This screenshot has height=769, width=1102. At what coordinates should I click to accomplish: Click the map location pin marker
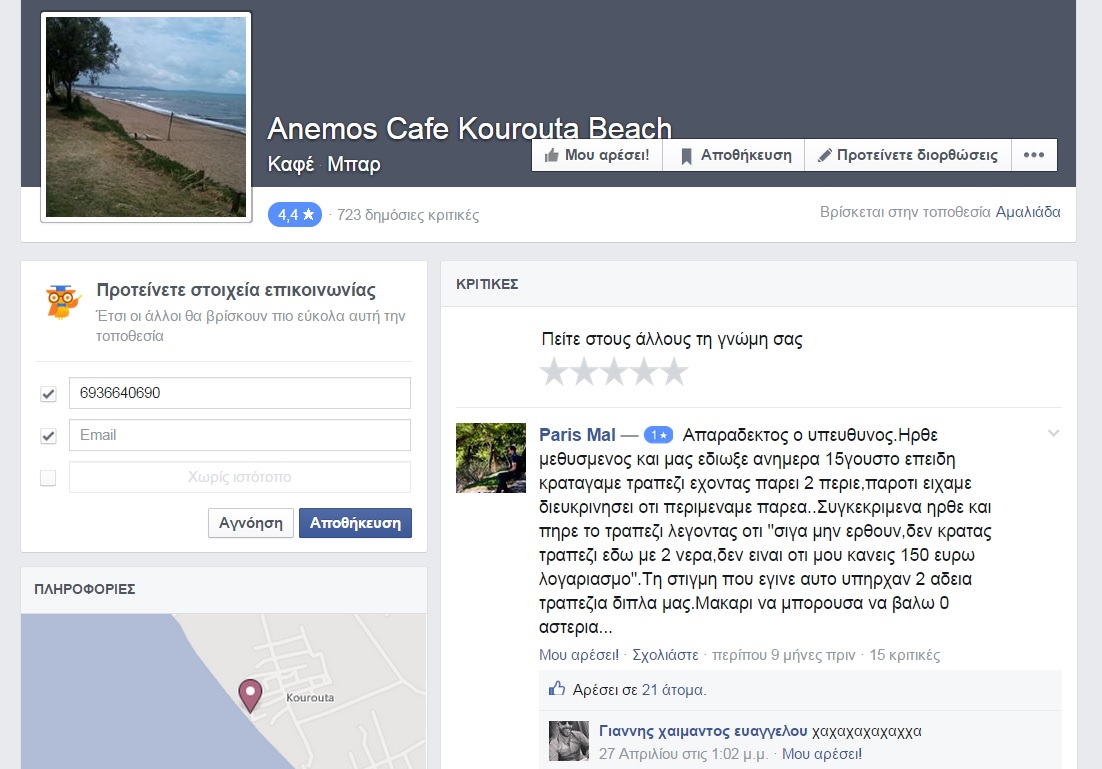coord(250,695)
